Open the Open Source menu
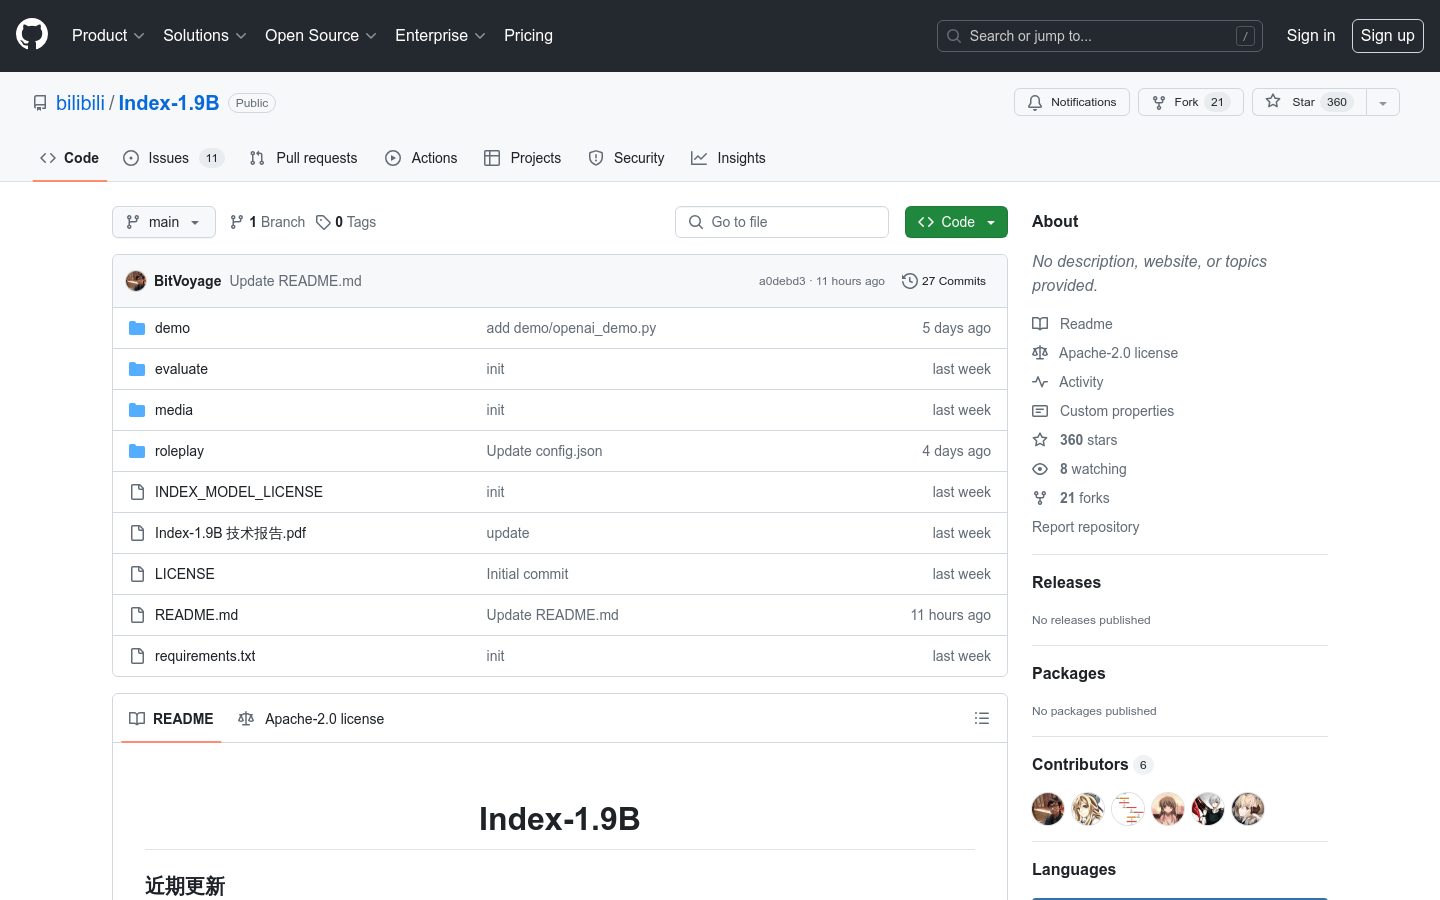 click(x=321, y=35)
